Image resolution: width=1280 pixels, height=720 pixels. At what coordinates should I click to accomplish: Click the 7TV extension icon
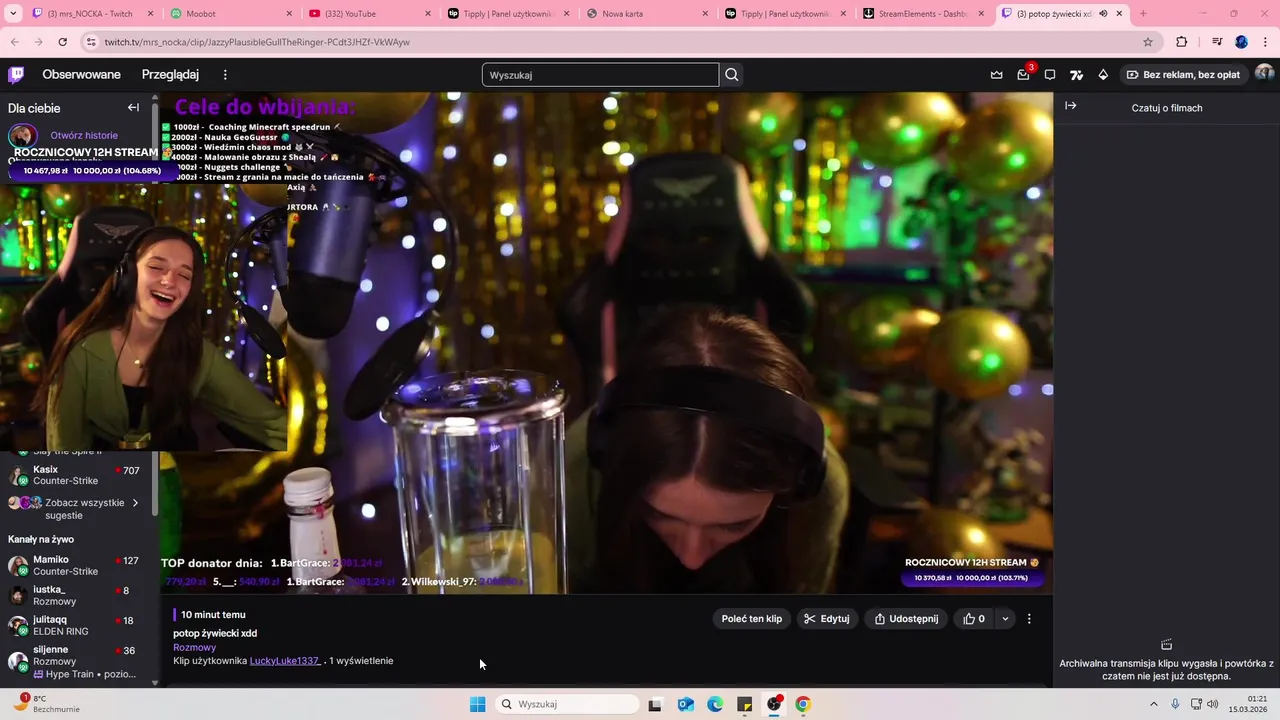[1076, 74]
